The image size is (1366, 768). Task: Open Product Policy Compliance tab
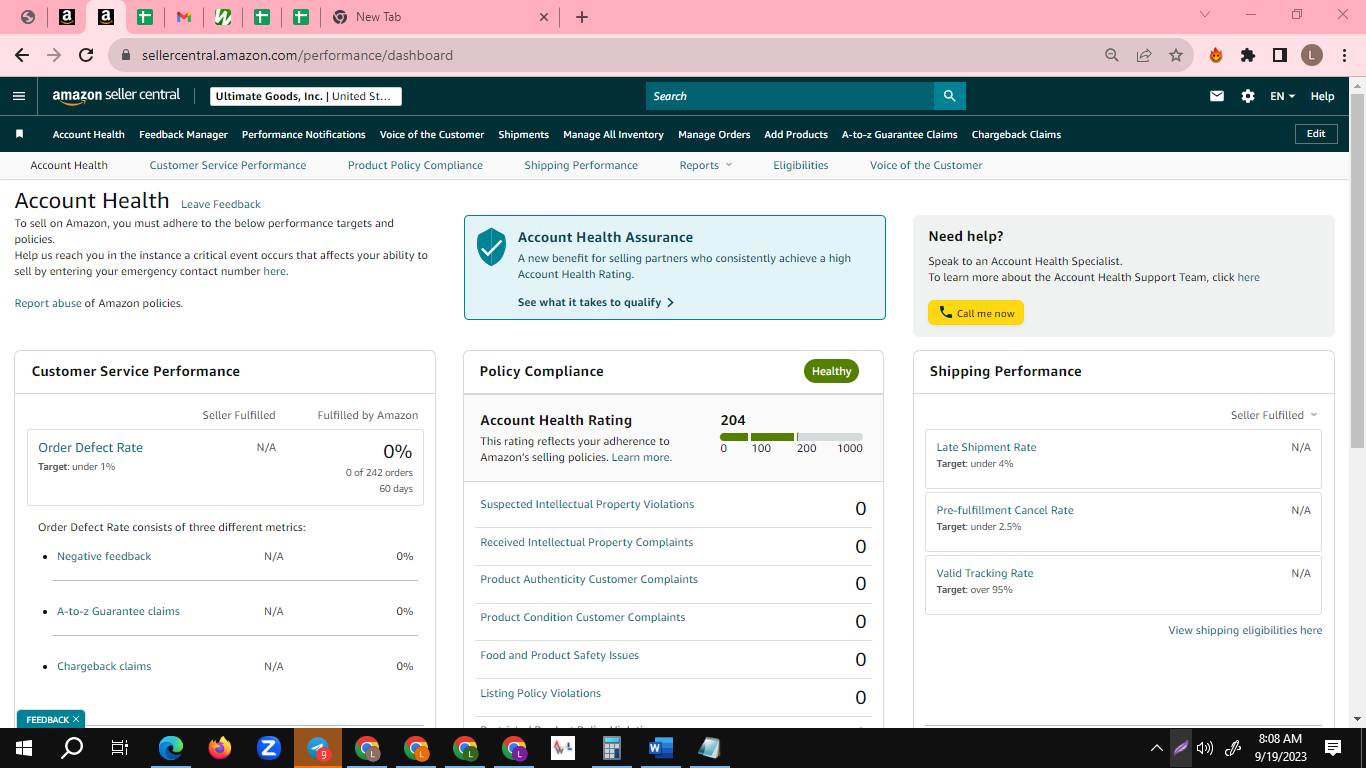coord(415,165)
